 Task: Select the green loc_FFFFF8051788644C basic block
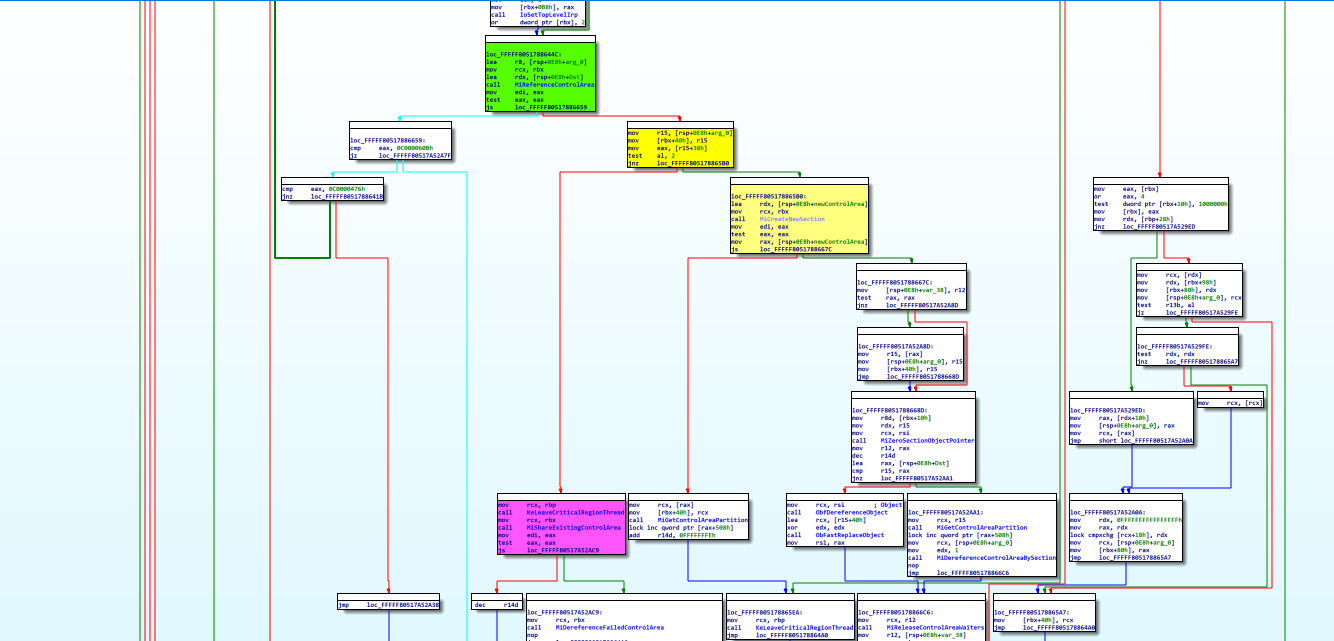(x=540, y=76)
